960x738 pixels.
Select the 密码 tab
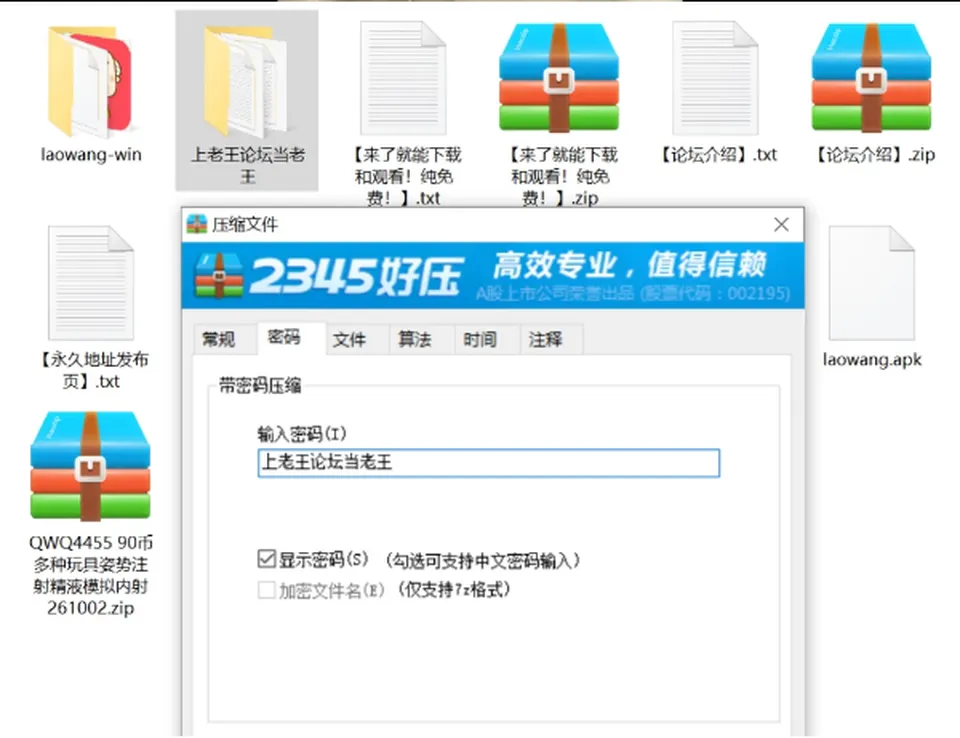pyautogui.click(x=284, y=337)
